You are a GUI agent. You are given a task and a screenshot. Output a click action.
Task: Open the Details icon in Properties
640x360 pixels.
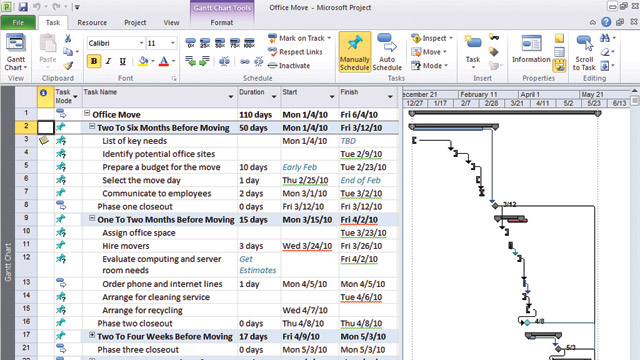[559, 52]
